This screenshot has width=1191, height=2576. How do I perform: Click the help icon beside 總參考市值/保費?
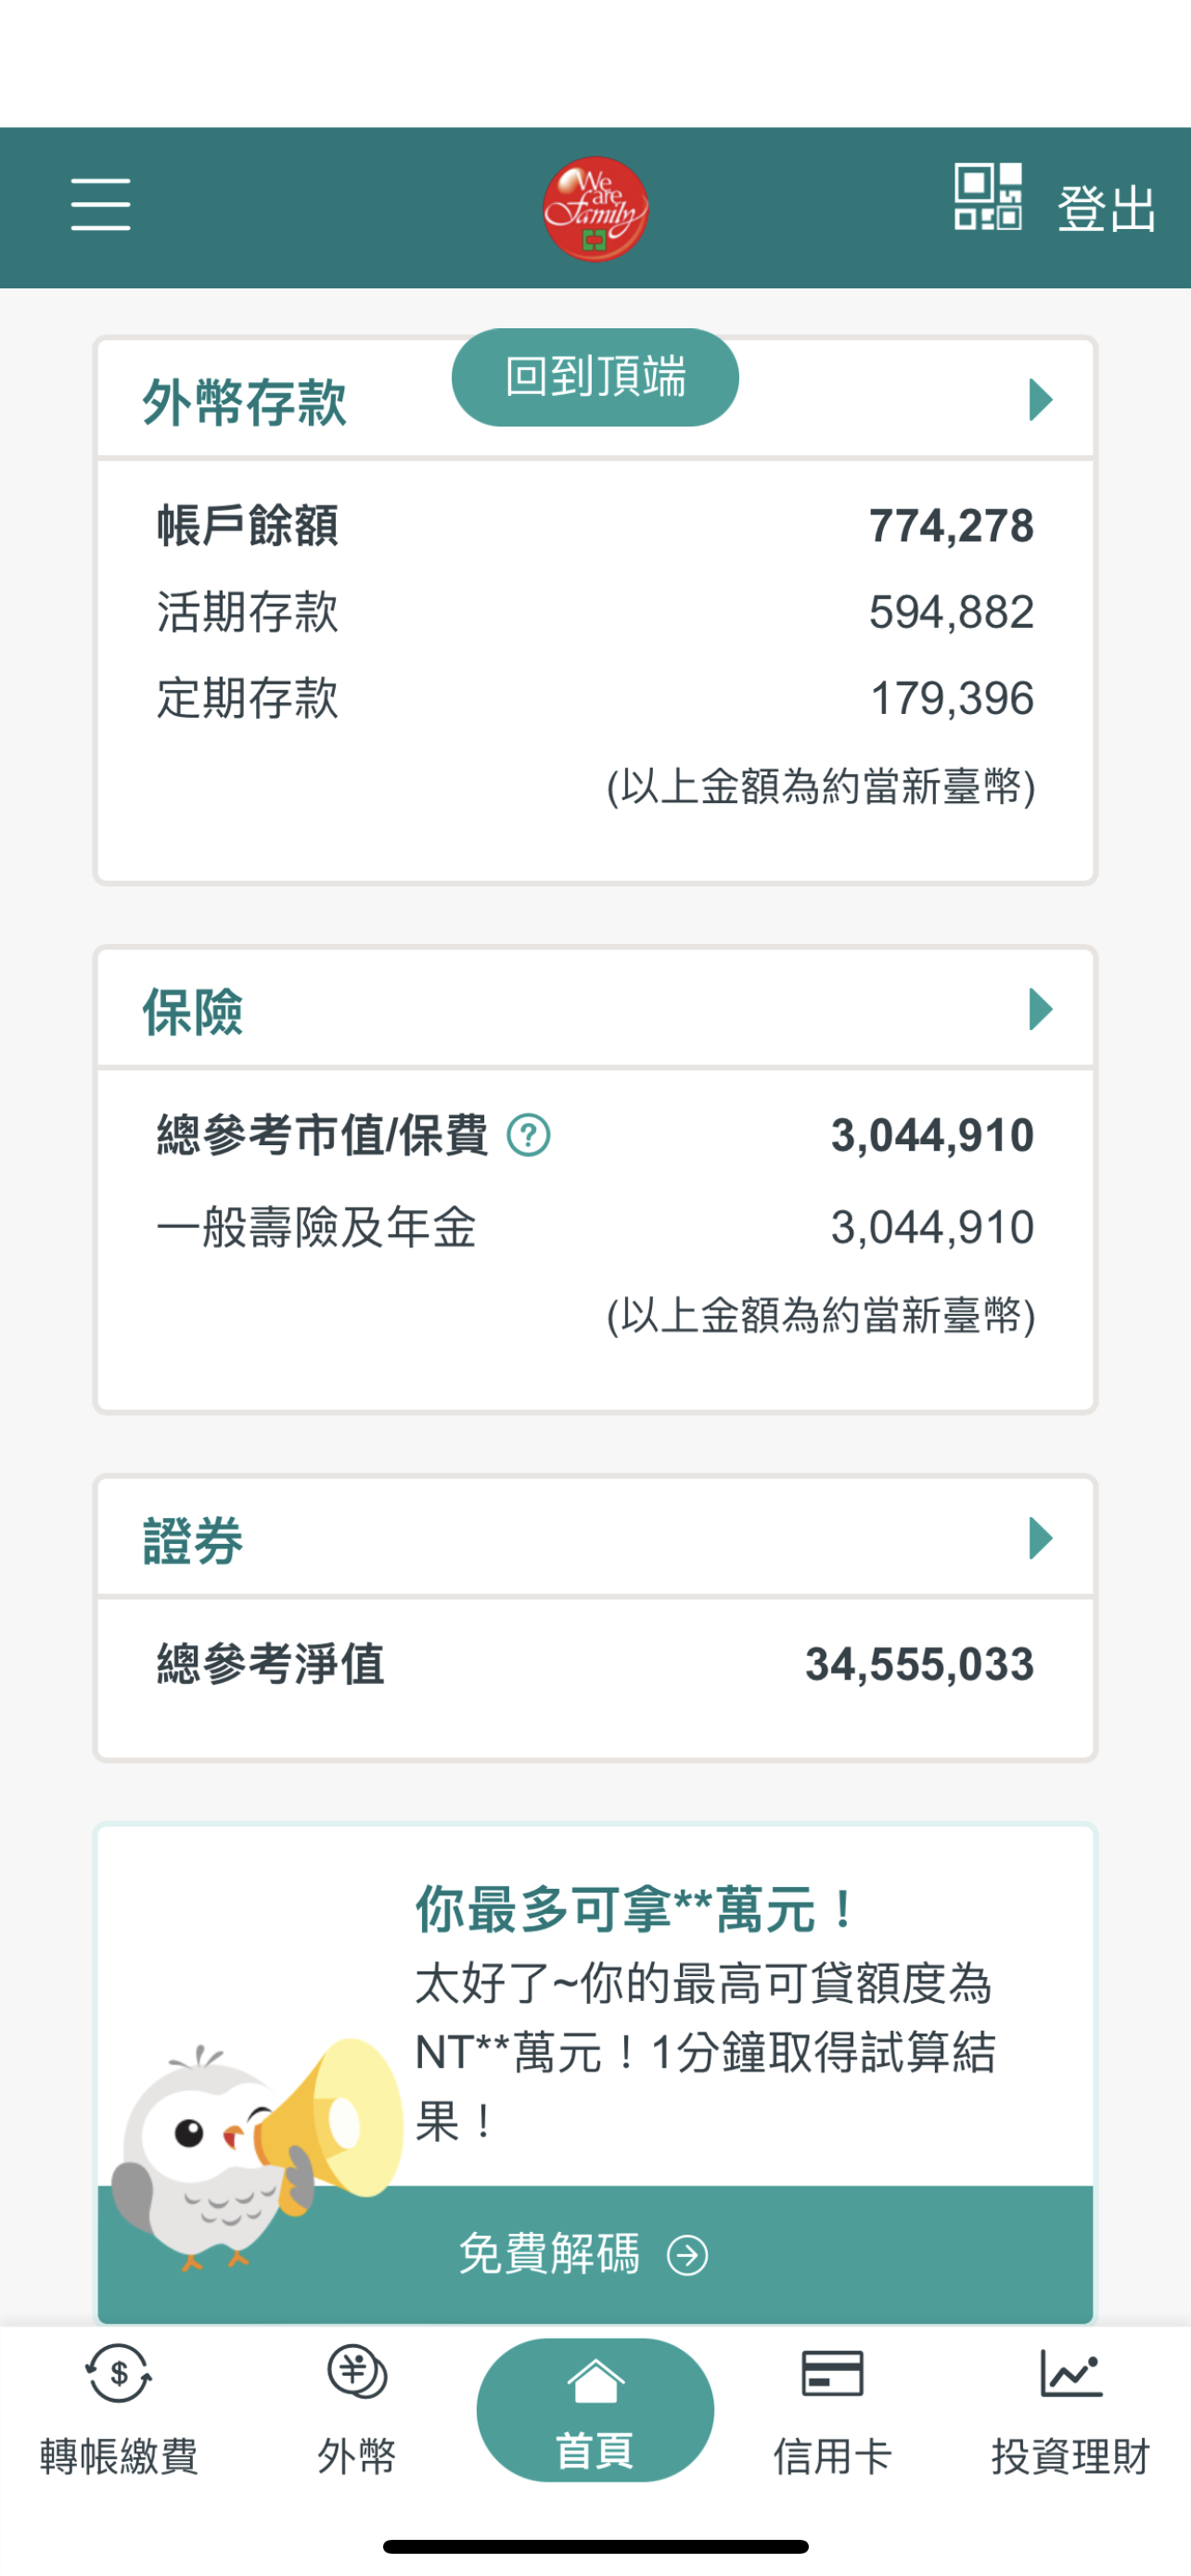pos(528,1135)
